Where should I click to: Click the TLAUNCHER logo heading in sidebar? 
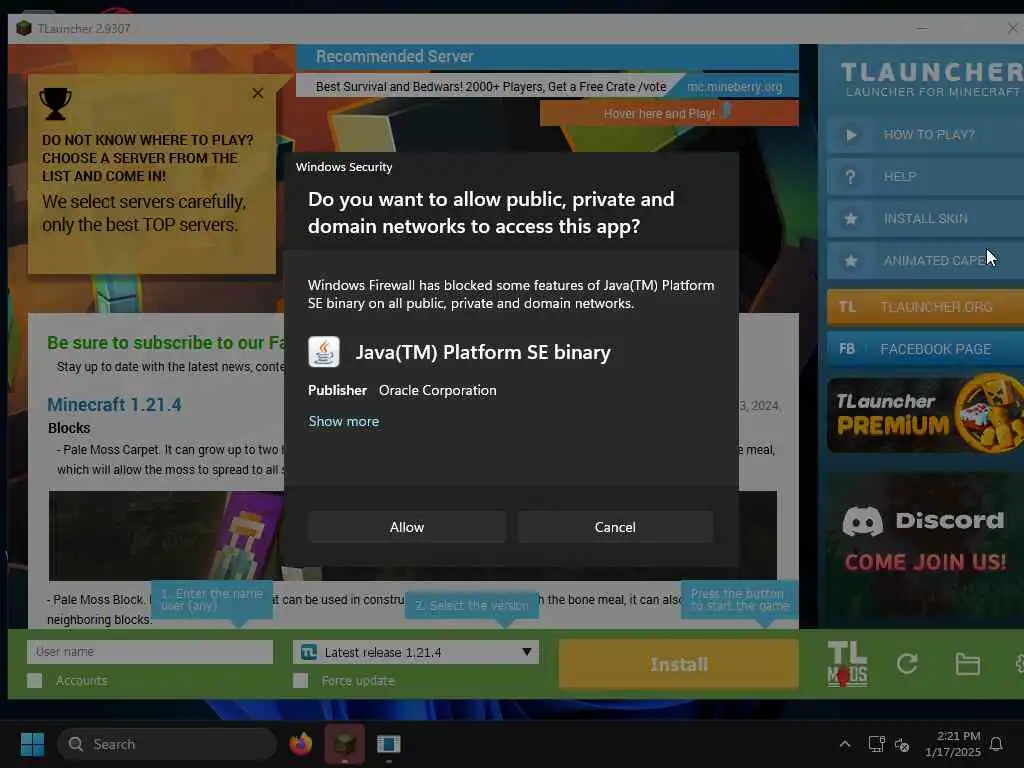[932, 72]
